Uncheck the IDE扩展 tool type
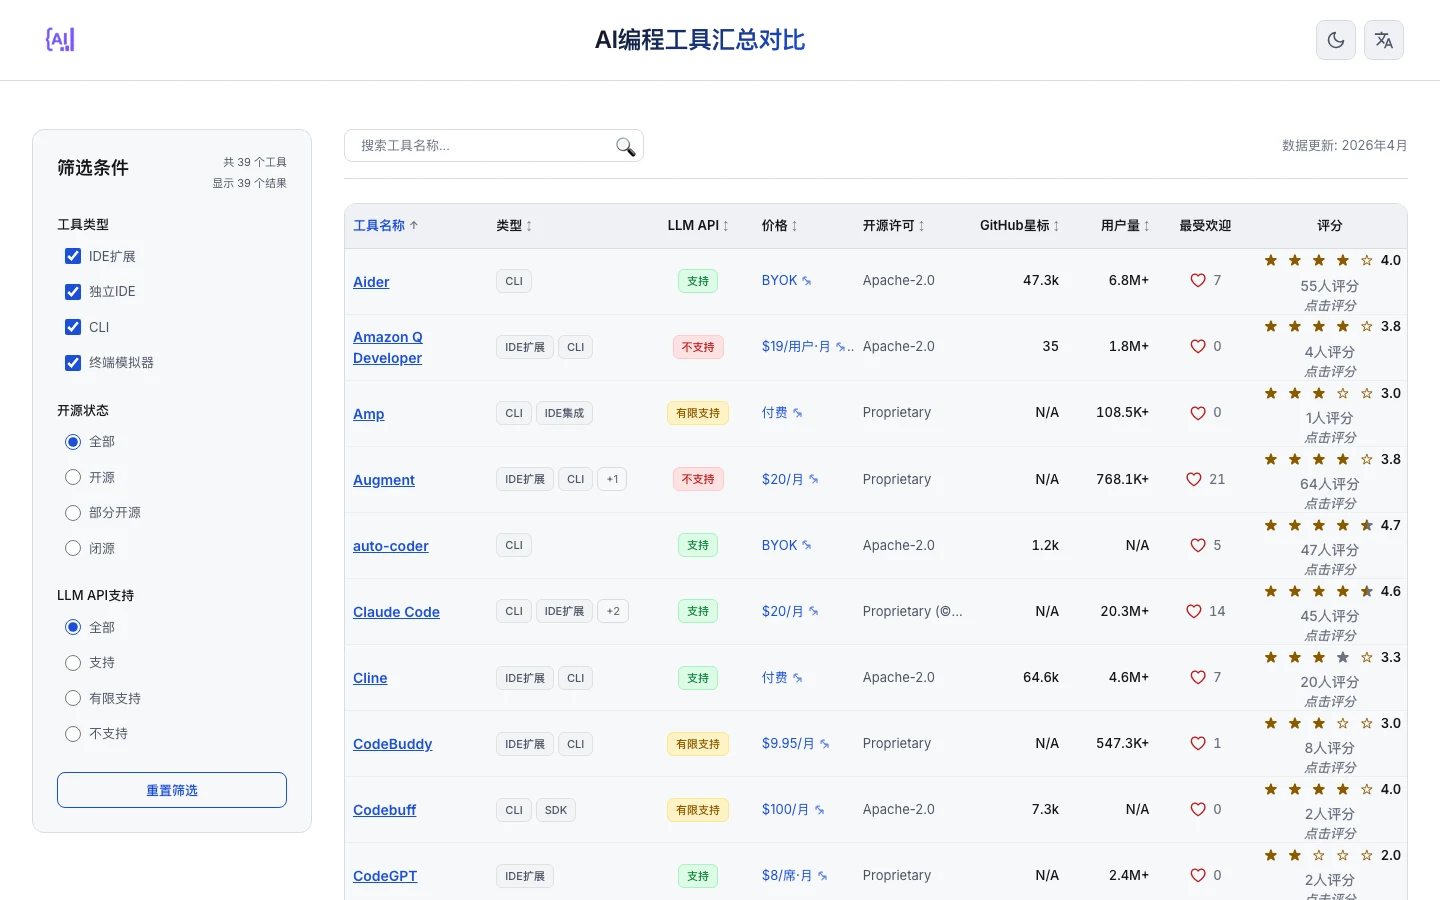 pyautogui.click(x=73, y=256)
